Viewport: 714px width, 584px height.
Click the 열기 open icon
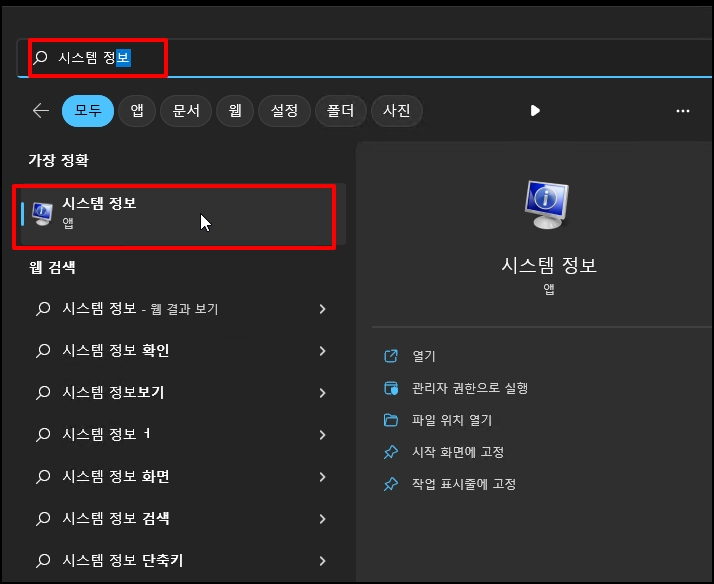[x=391, y=356]
